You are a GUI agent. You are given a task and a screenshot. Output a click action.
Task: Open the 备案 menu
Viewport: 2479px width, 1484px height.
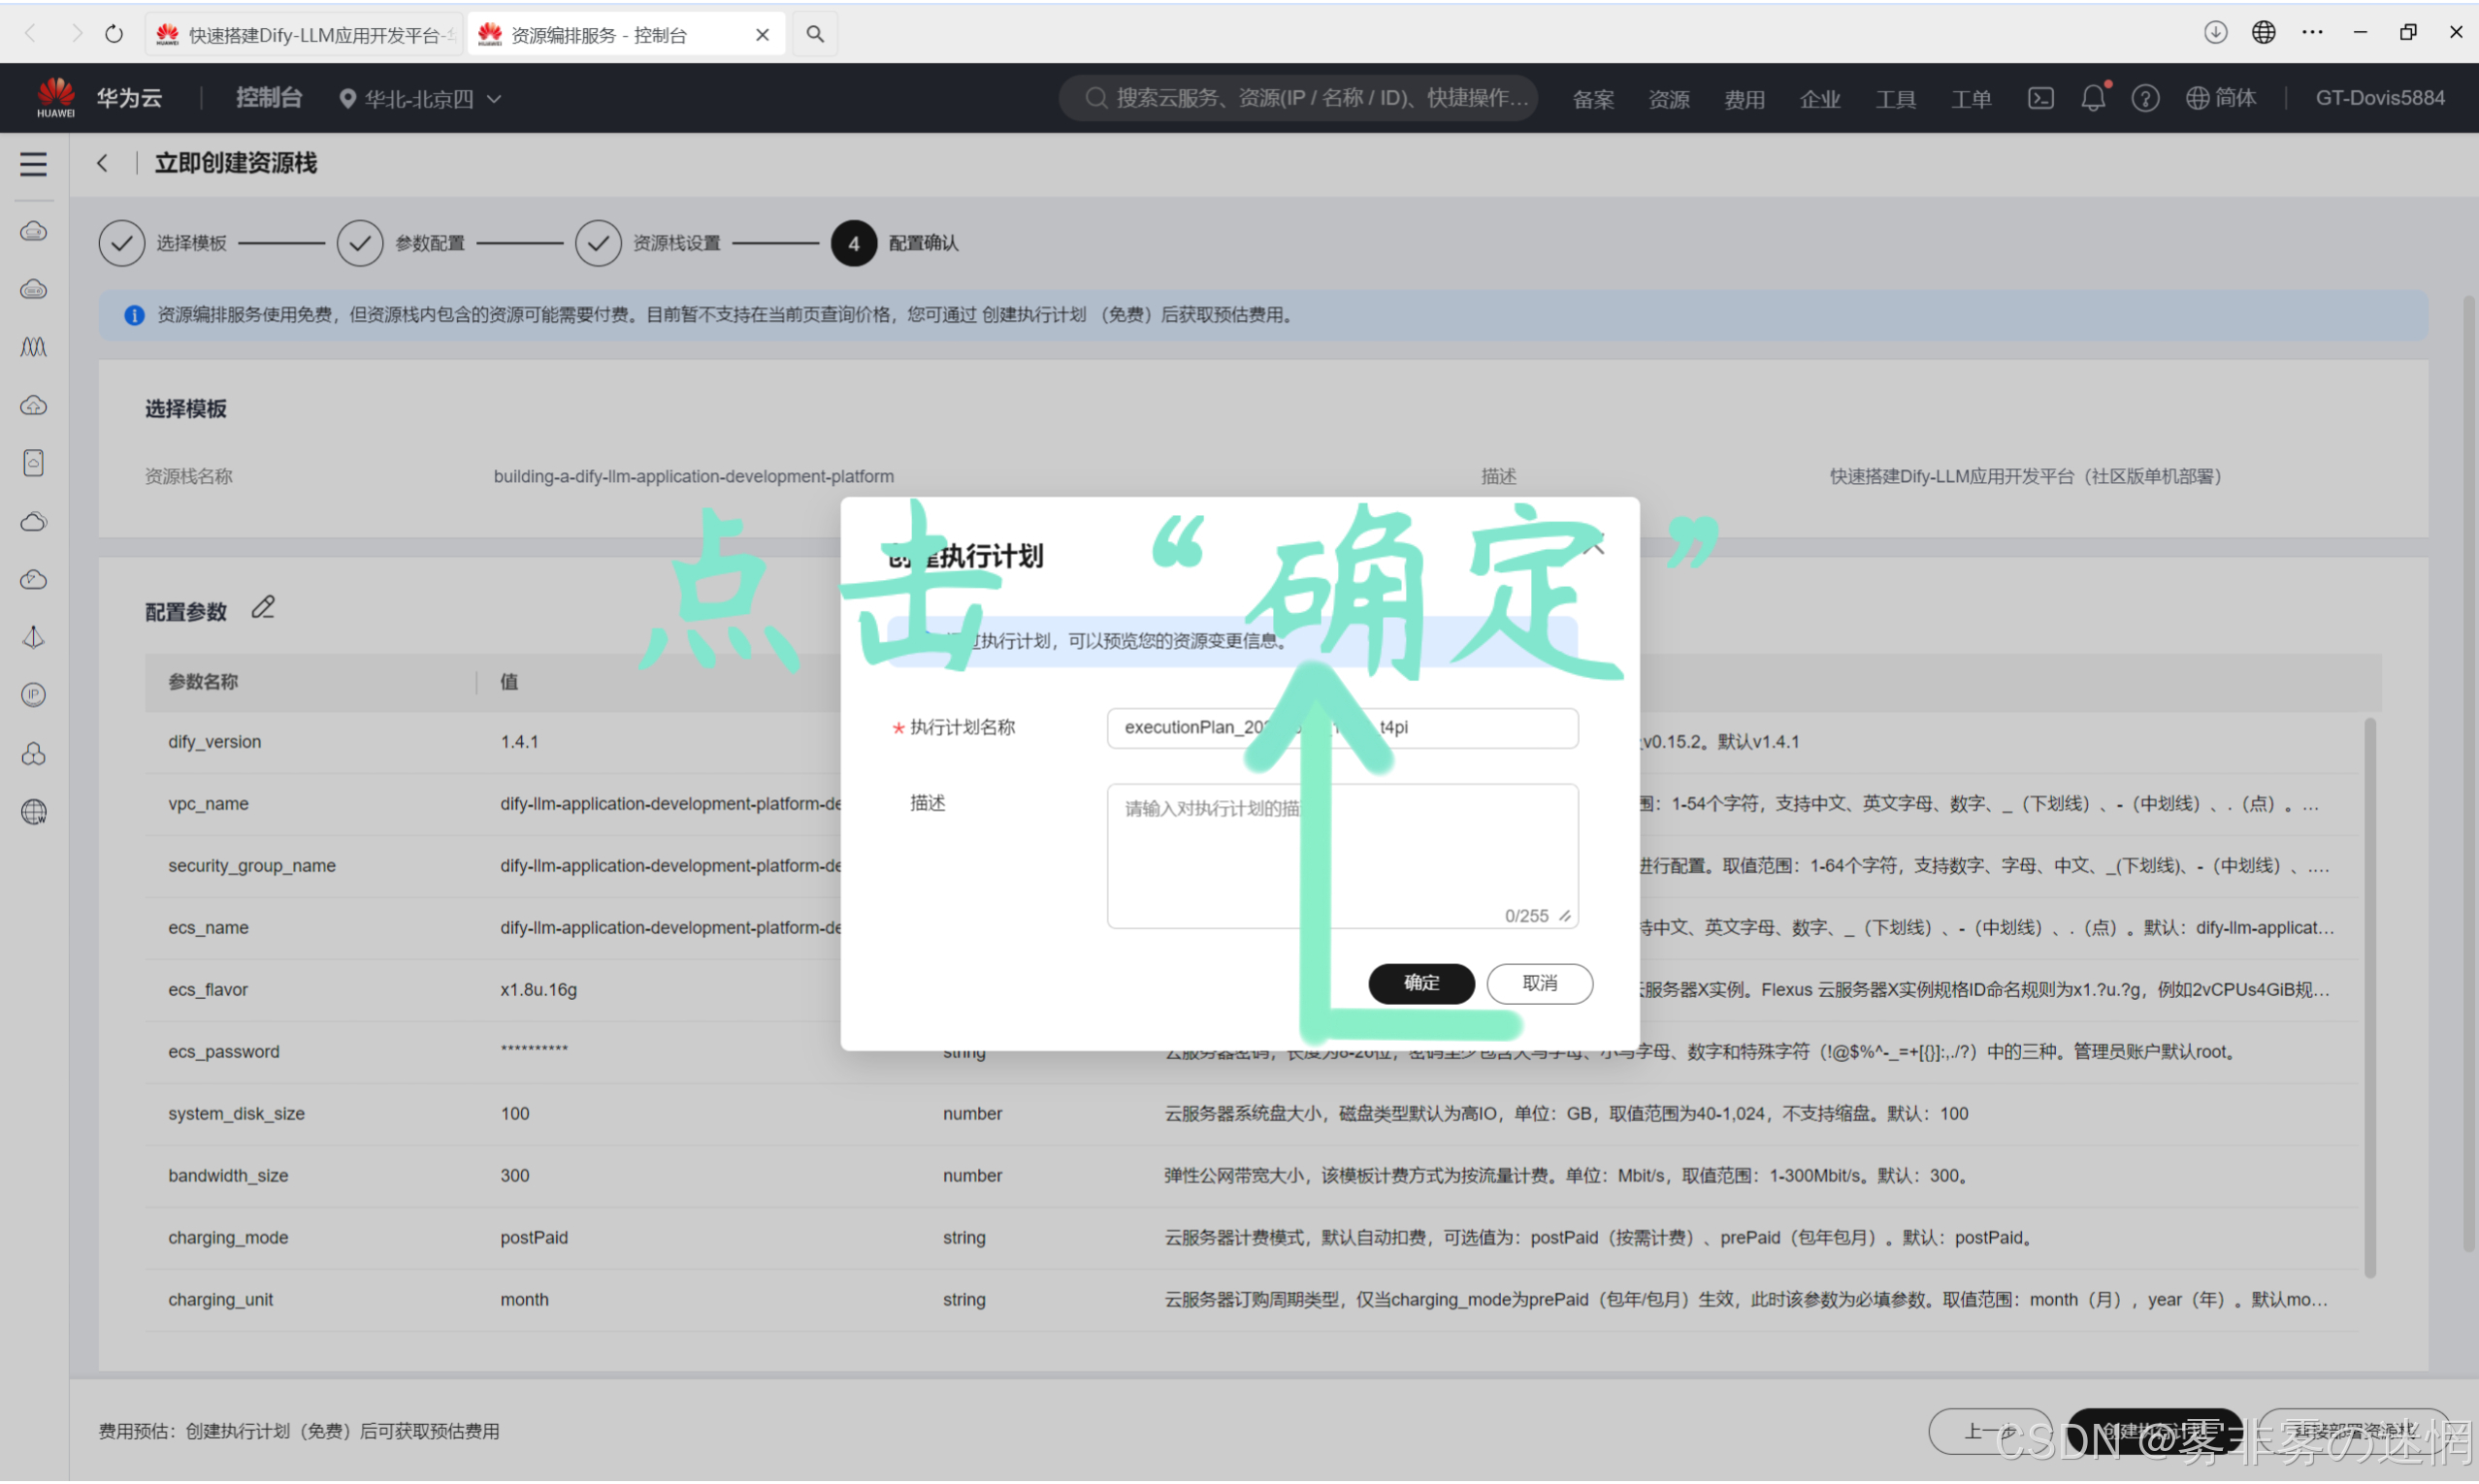pyautogui.click(x=1593, y=98)
